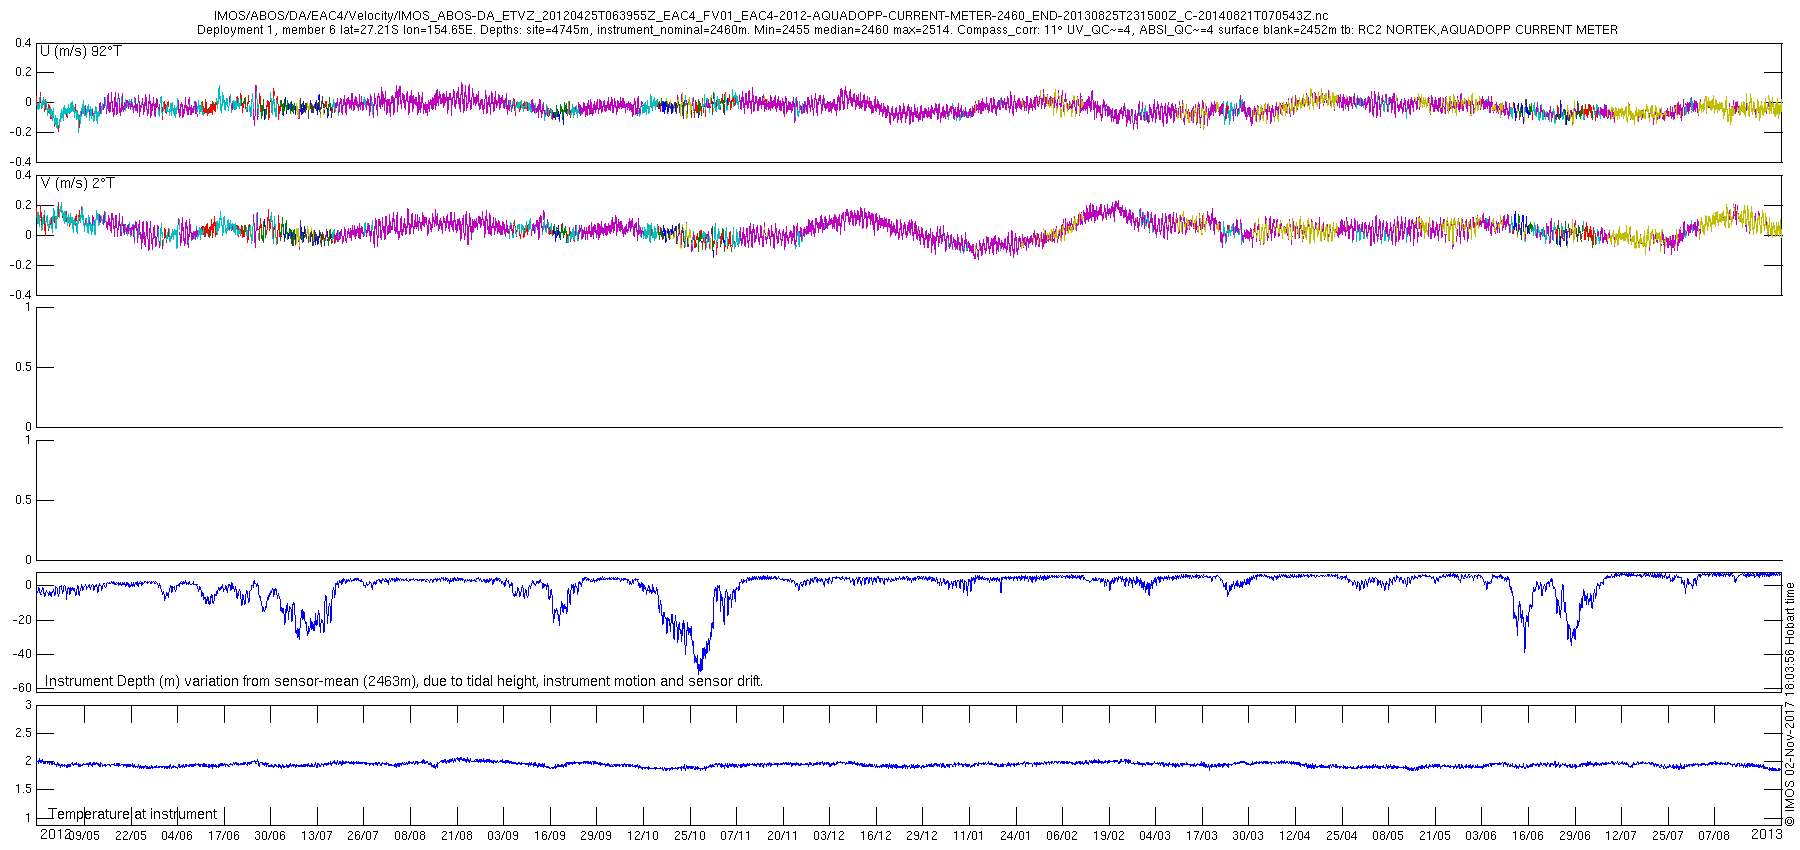This screenshot has width=1800, height=850.
Task: Click the 'Temperature at instrument' label
Action: coord(133,814)
